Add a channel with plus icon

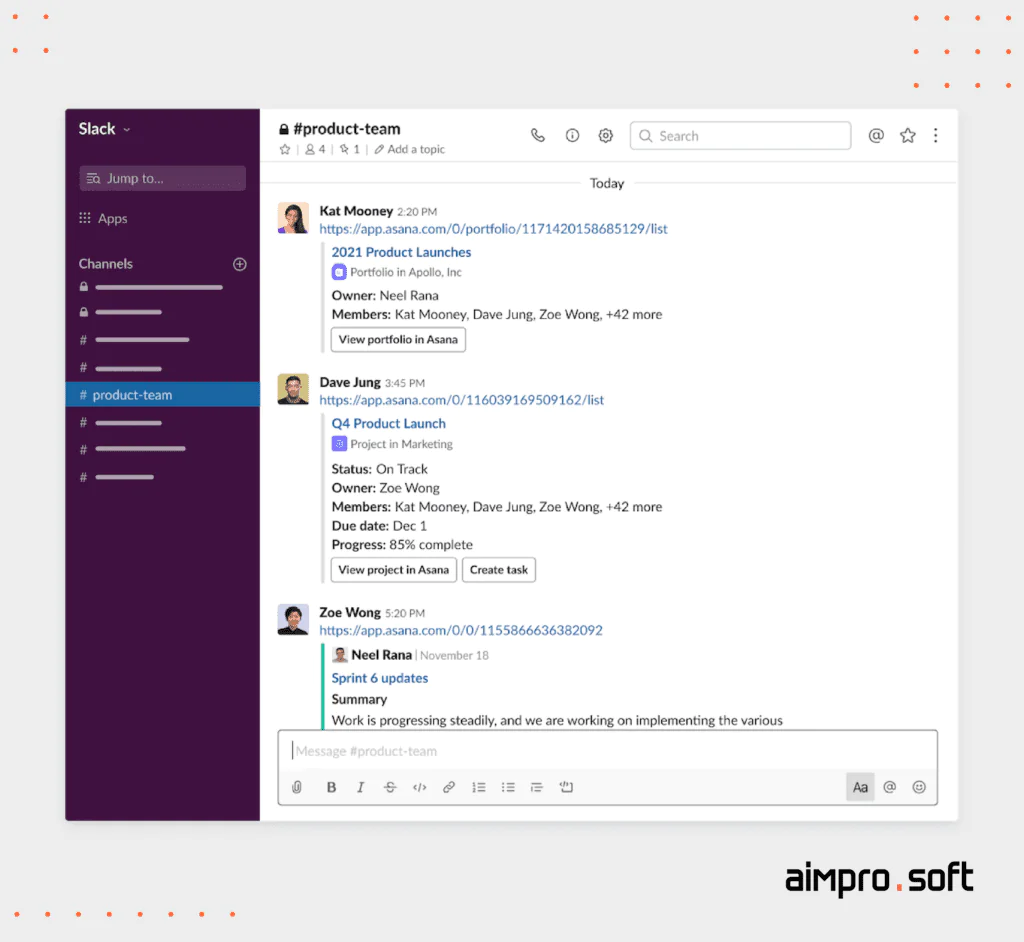240,264
